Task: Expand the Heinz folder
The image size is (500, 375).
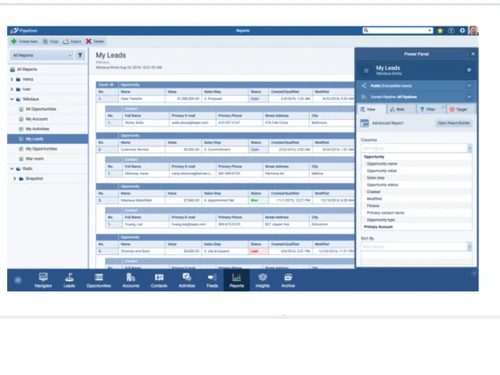Action: coord(12,79)
